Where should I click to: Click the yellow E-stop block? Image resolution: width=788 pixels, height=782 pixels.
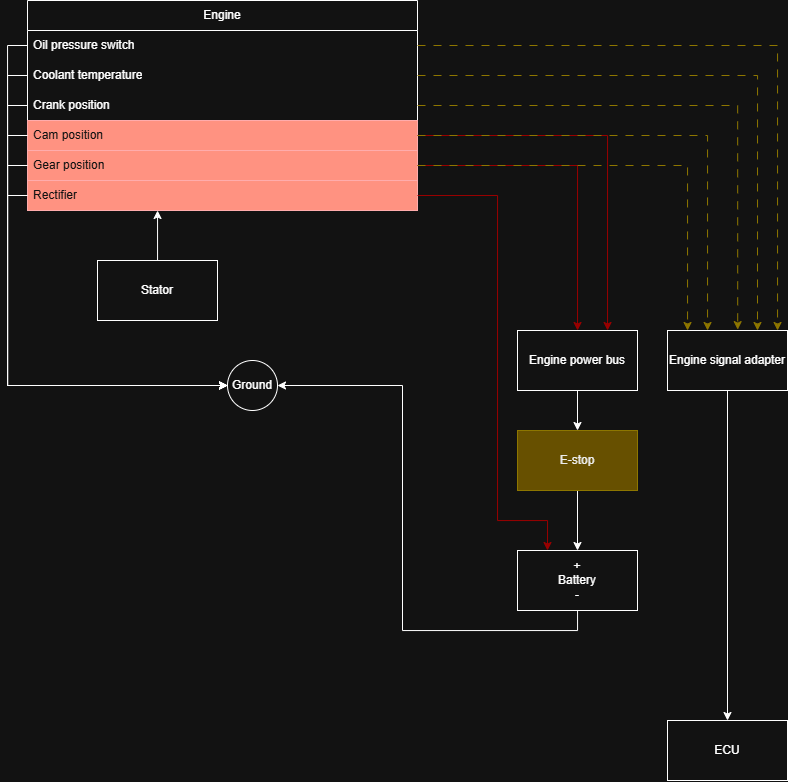(577, 460)
